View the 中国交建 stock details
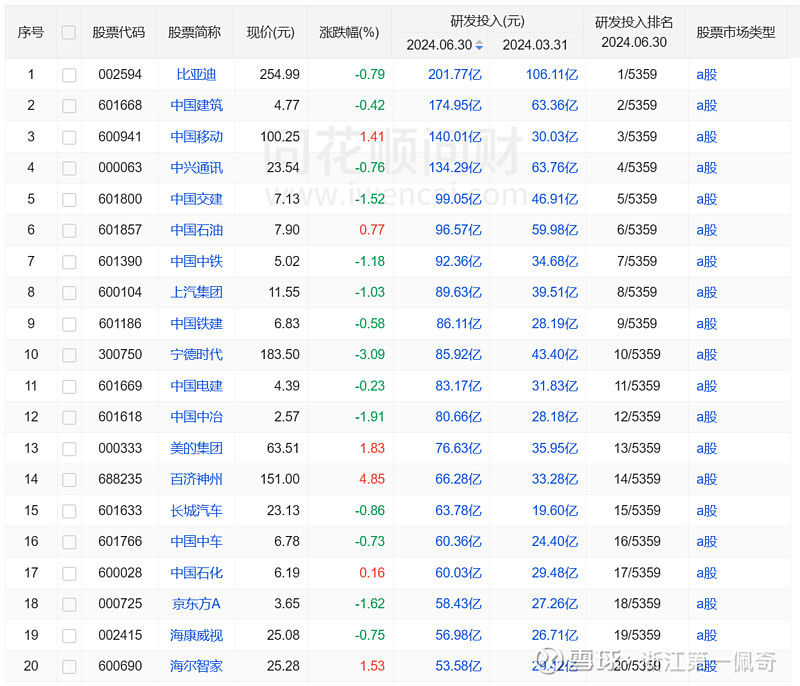Image resolution: width=800 pixels, height=686 pixels. (x=196, y=199)
